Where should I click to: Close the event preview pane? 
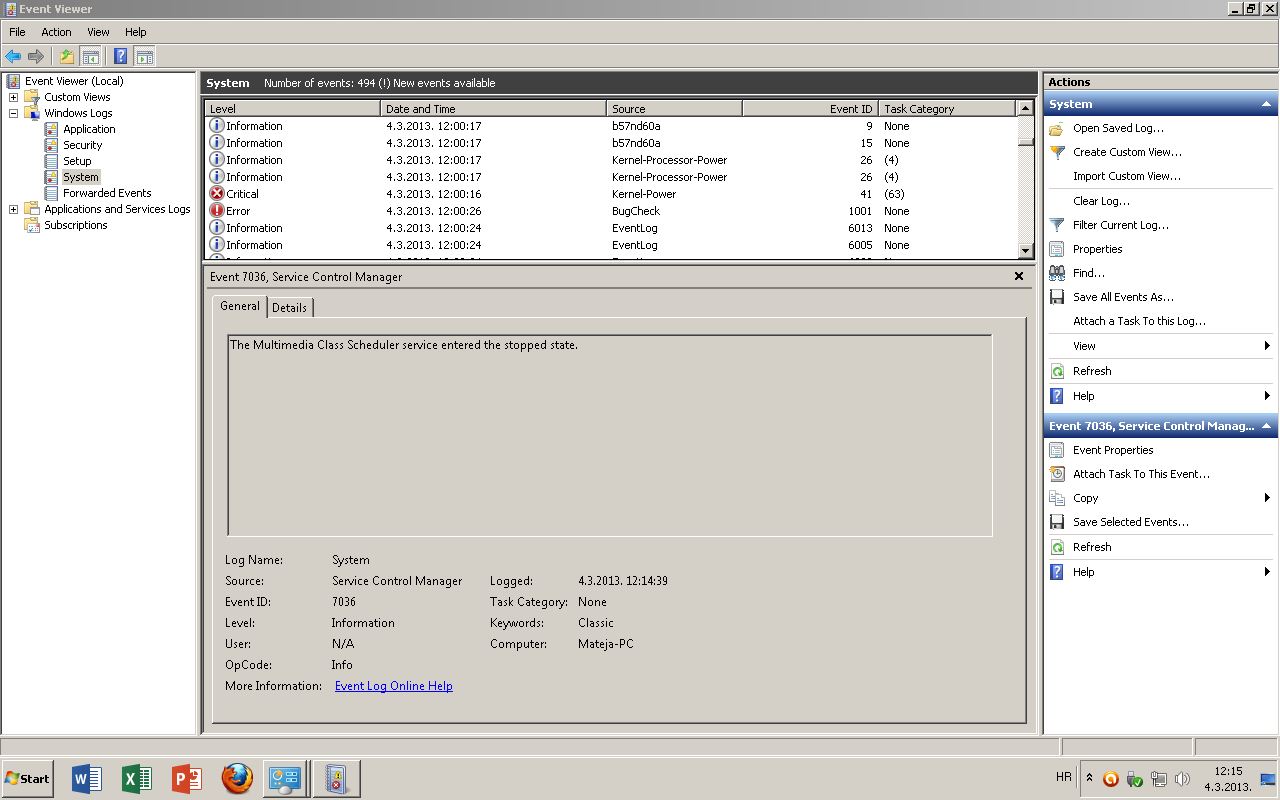[1019, 277]
